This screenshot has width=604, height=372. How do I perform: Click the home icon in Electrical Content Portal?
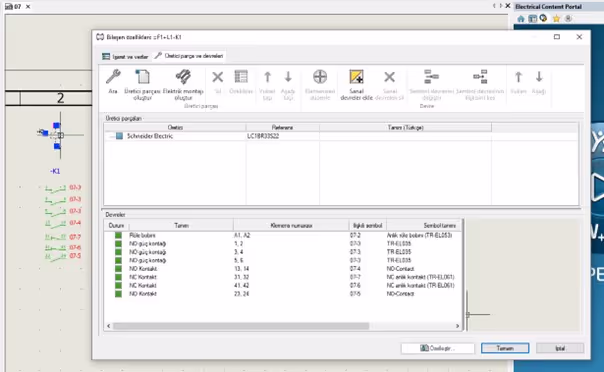click(x=521, y=18)
